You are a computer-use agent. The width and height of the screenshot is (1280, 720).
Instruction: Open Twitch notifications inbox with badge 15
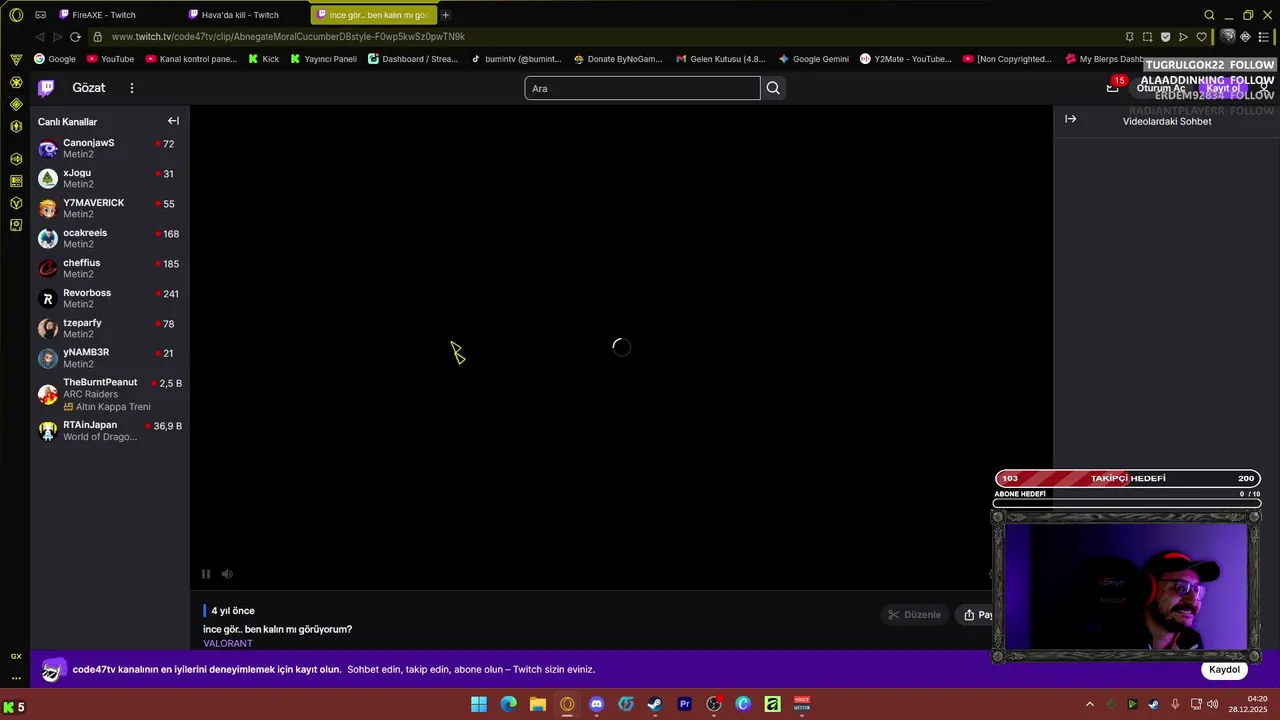(x=1112, y=88)
